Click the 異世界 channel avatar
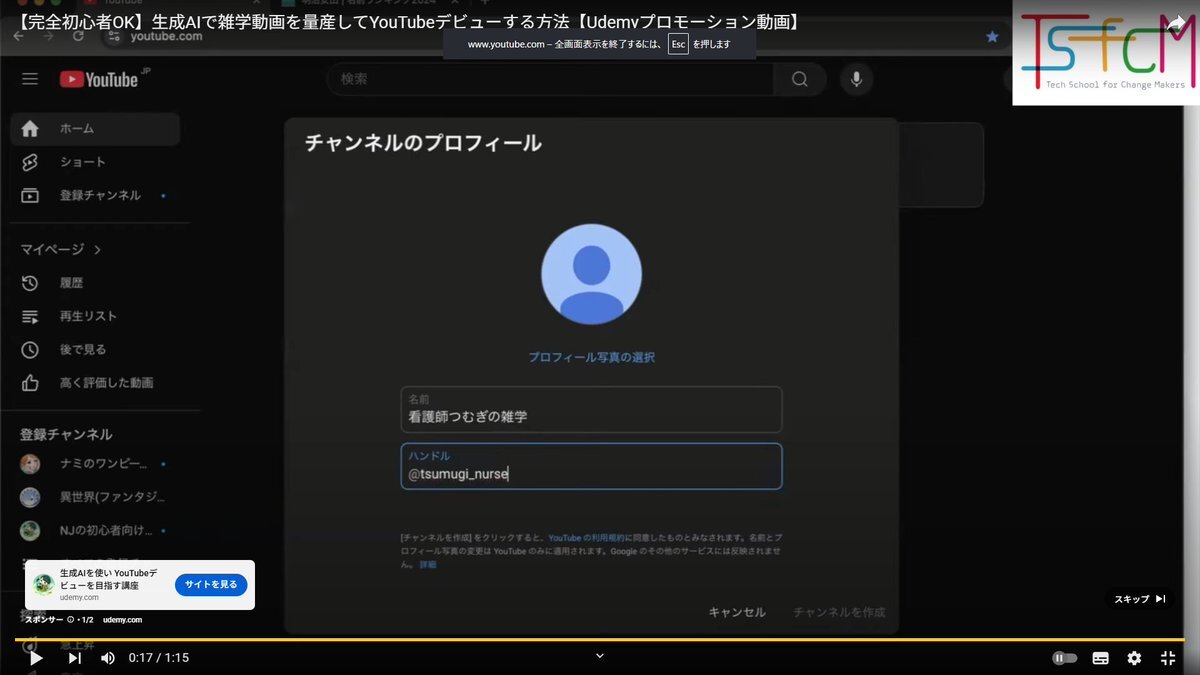 (30, 497)
